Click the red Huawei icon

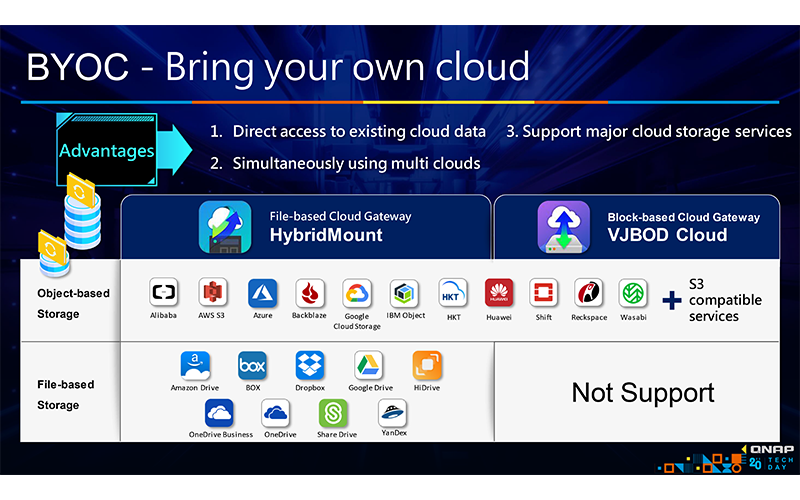pyautogui.click(x=498, y=293)
